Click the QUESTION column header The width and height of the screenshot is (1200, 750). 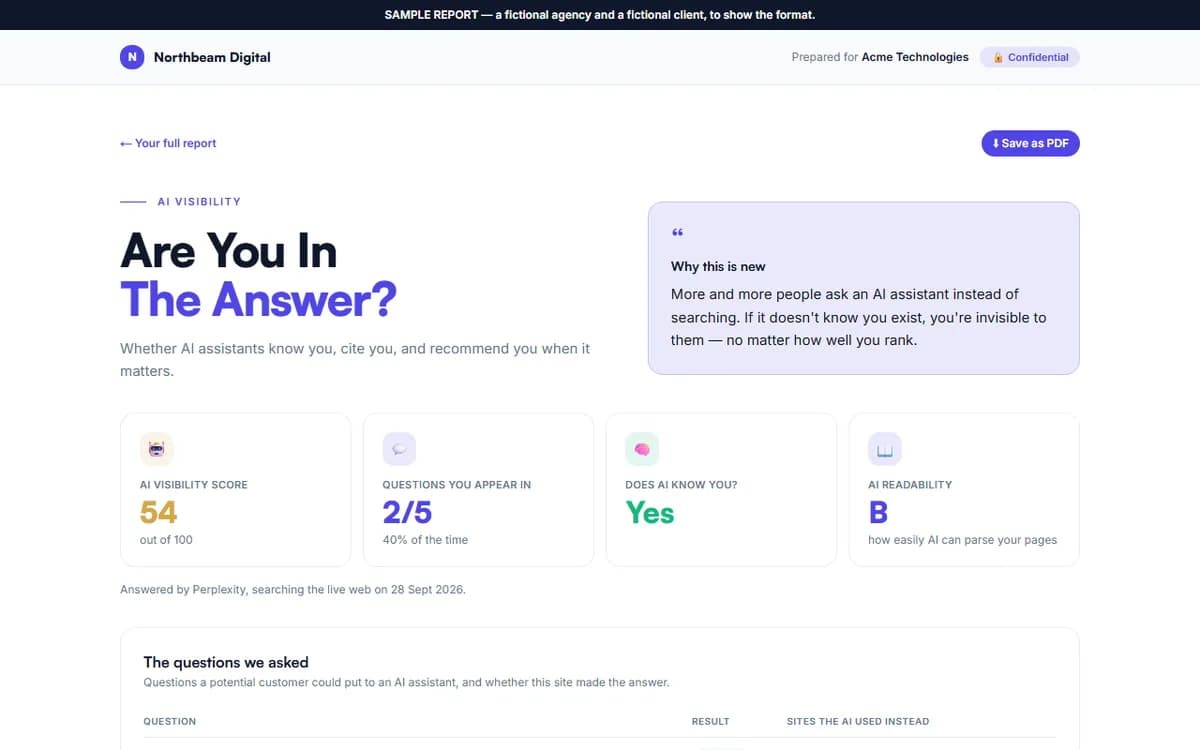[170, 721]
